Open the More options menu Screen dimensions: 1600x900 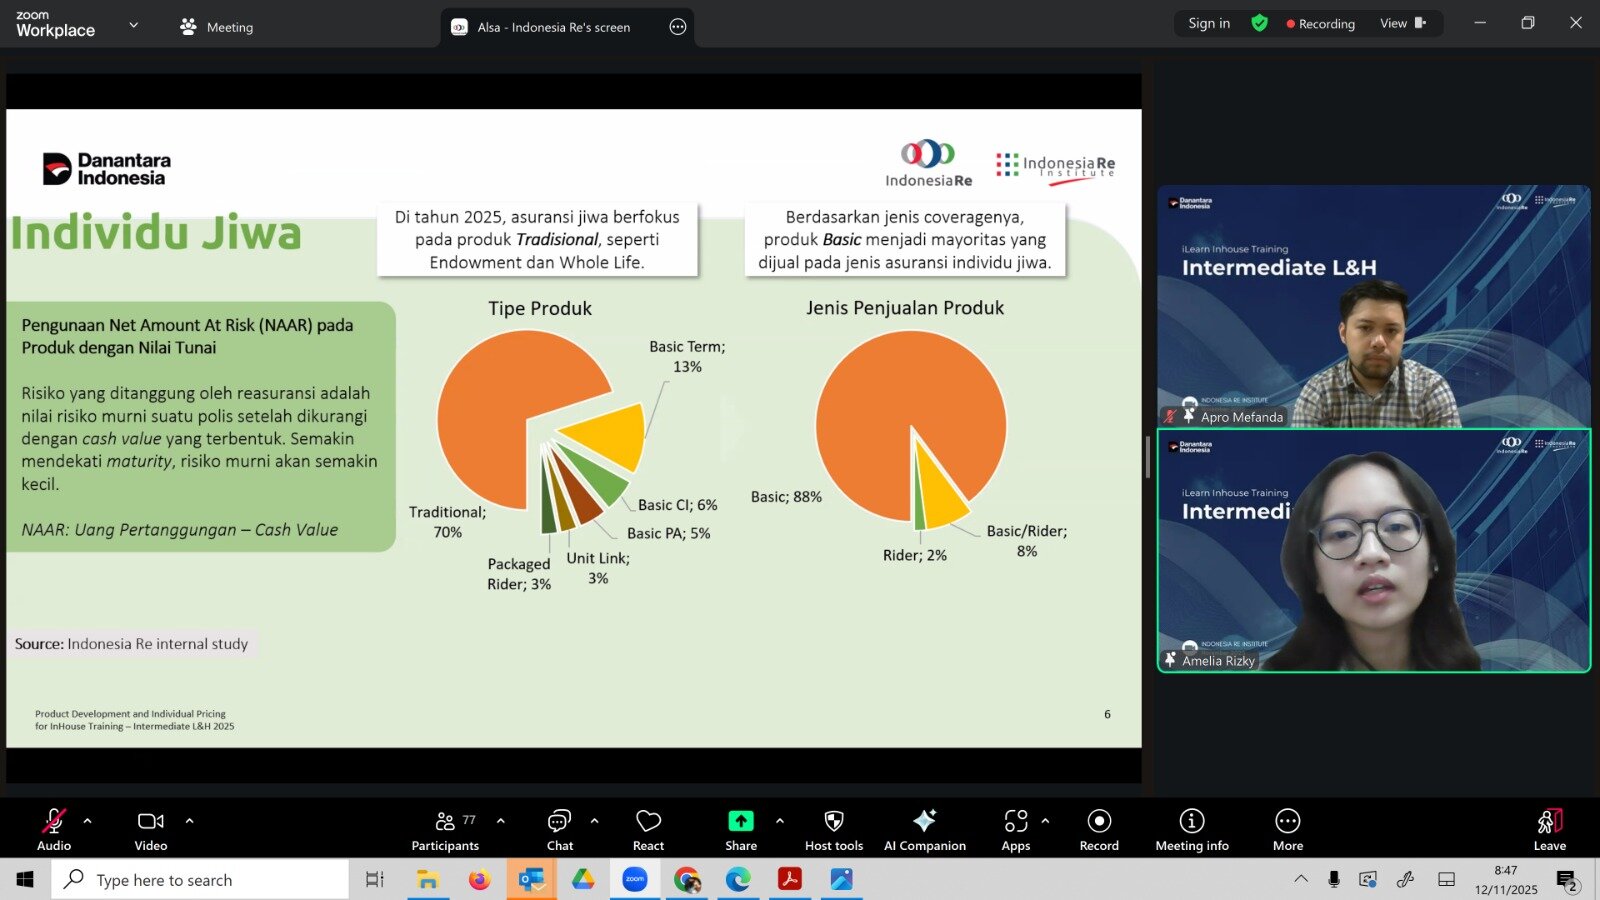(1287, 829)
